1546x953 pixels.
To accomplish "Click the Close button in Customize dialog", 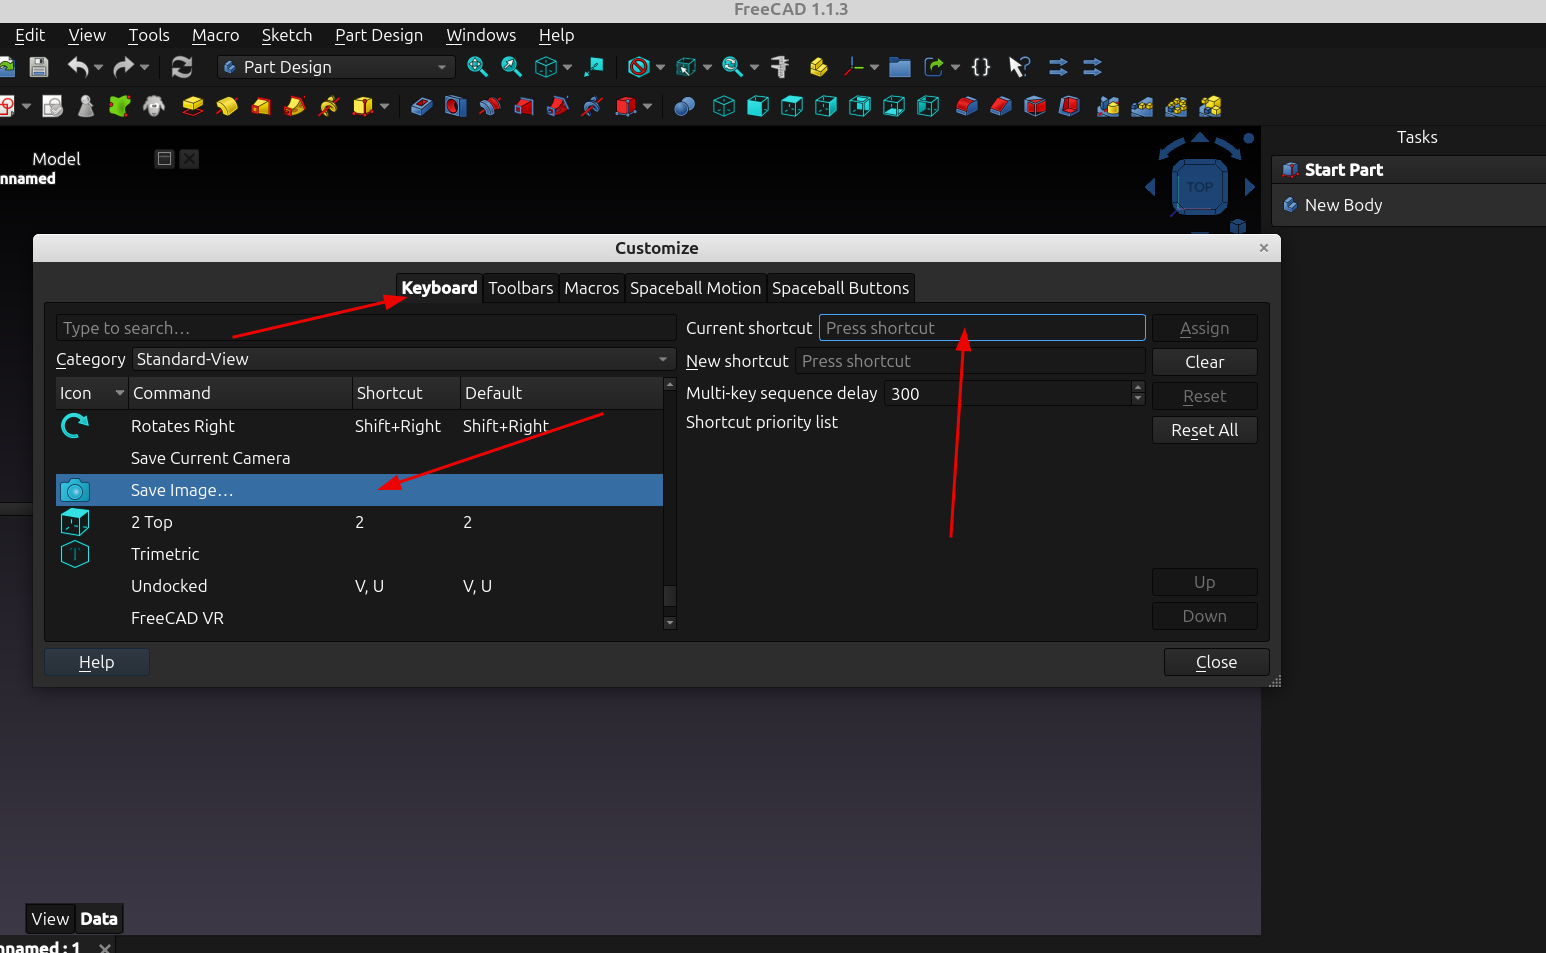I will point(1216,662).
